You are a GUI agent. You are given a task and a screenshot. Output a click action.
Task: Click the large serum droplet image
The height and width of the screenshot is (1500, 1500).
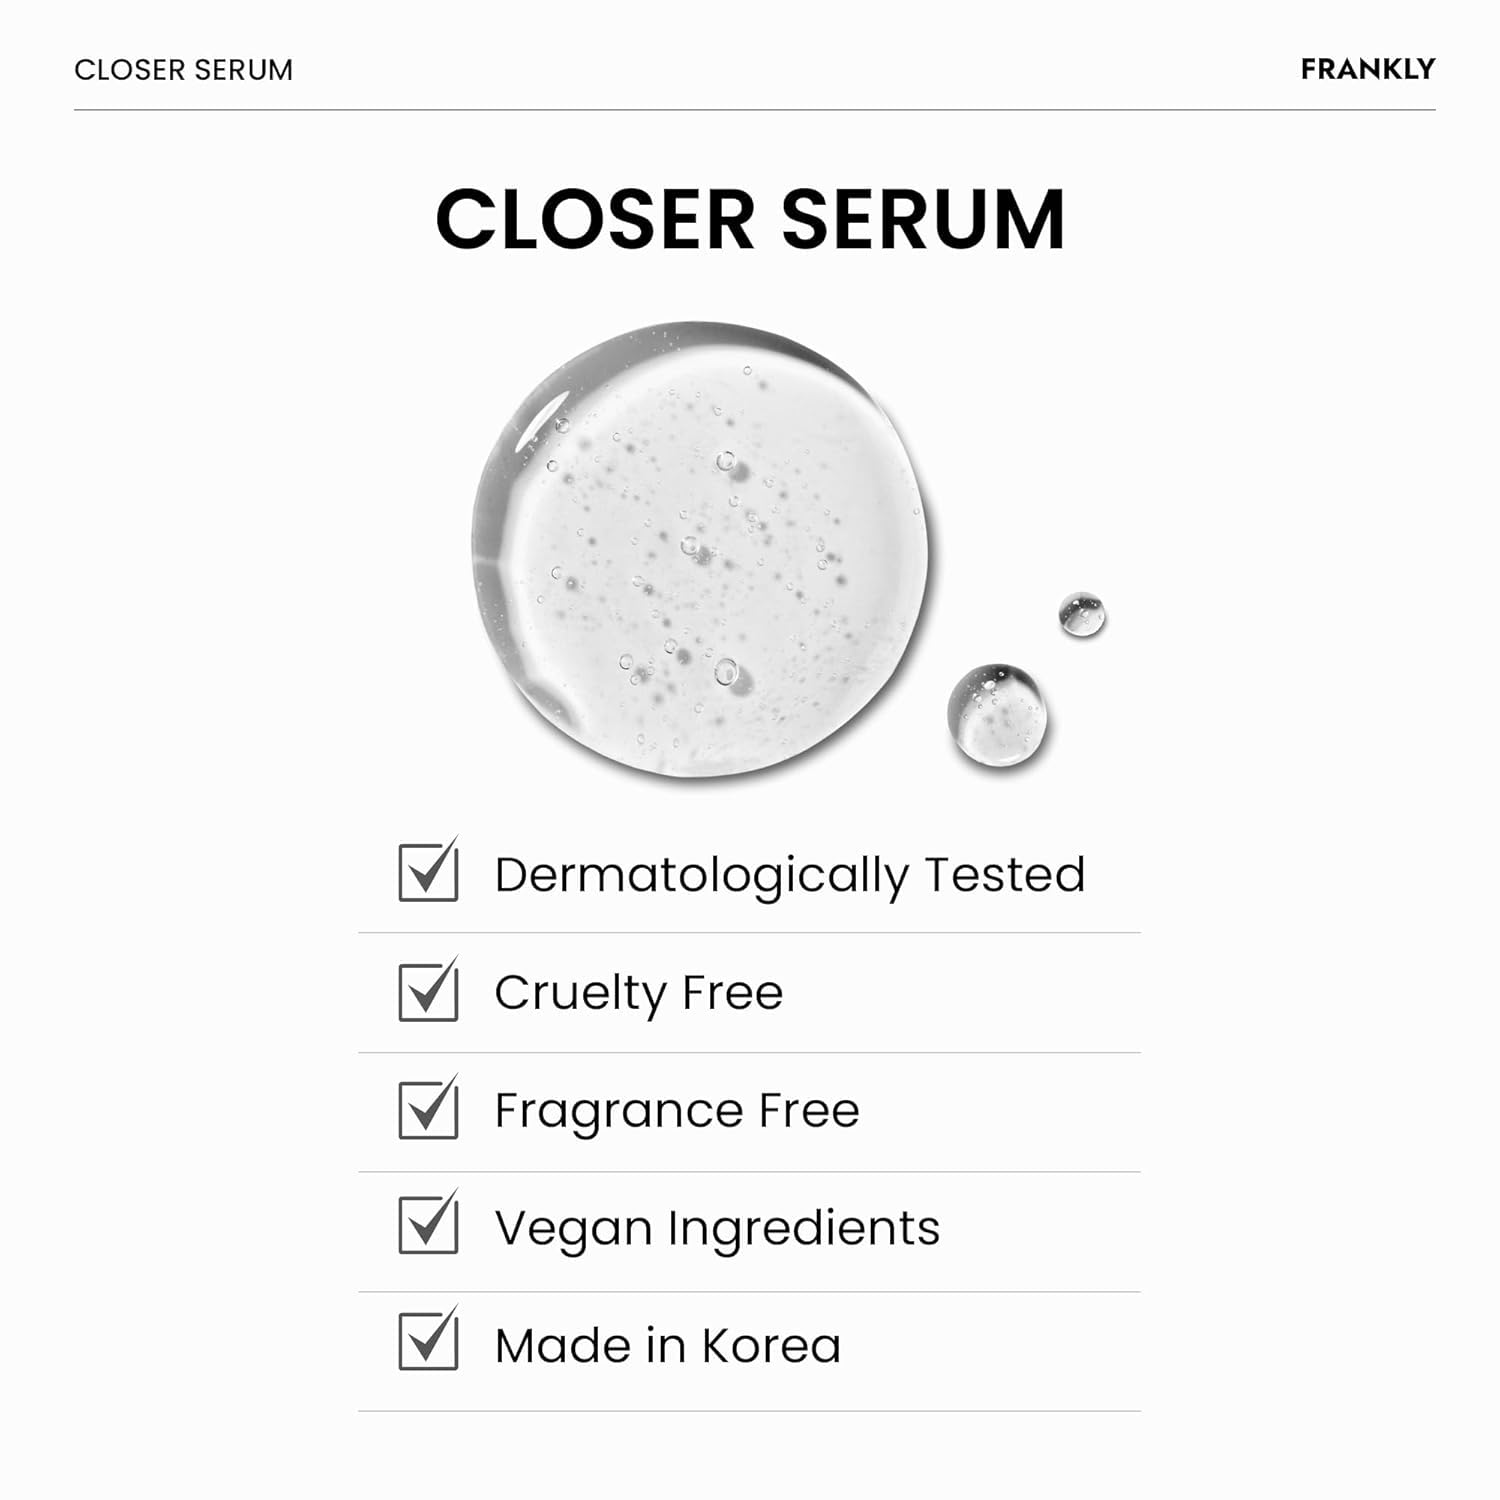tap(700, 550)
